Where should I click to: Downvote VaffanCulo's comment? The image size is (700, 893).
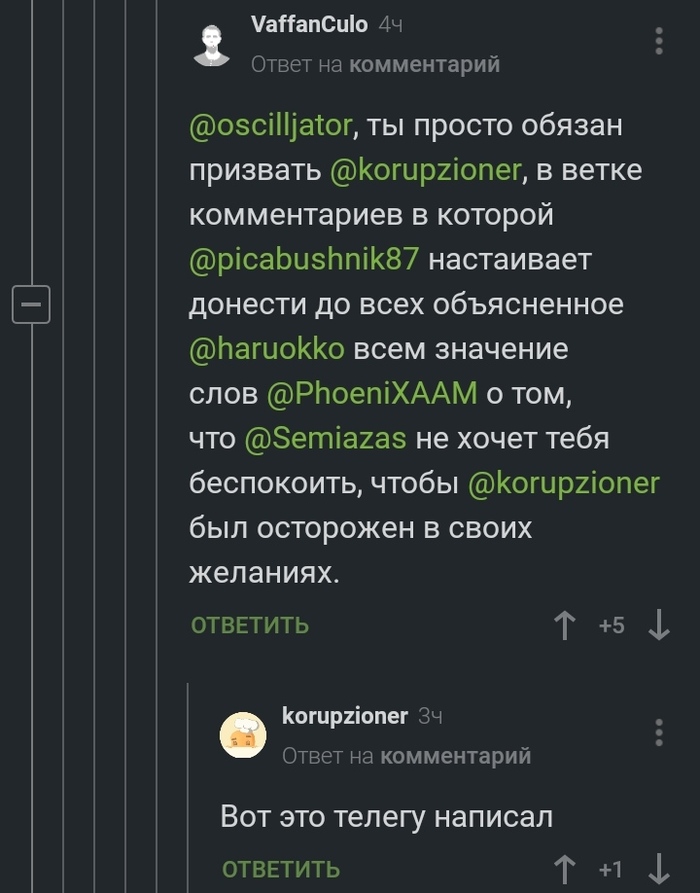(x=658, y=626)
